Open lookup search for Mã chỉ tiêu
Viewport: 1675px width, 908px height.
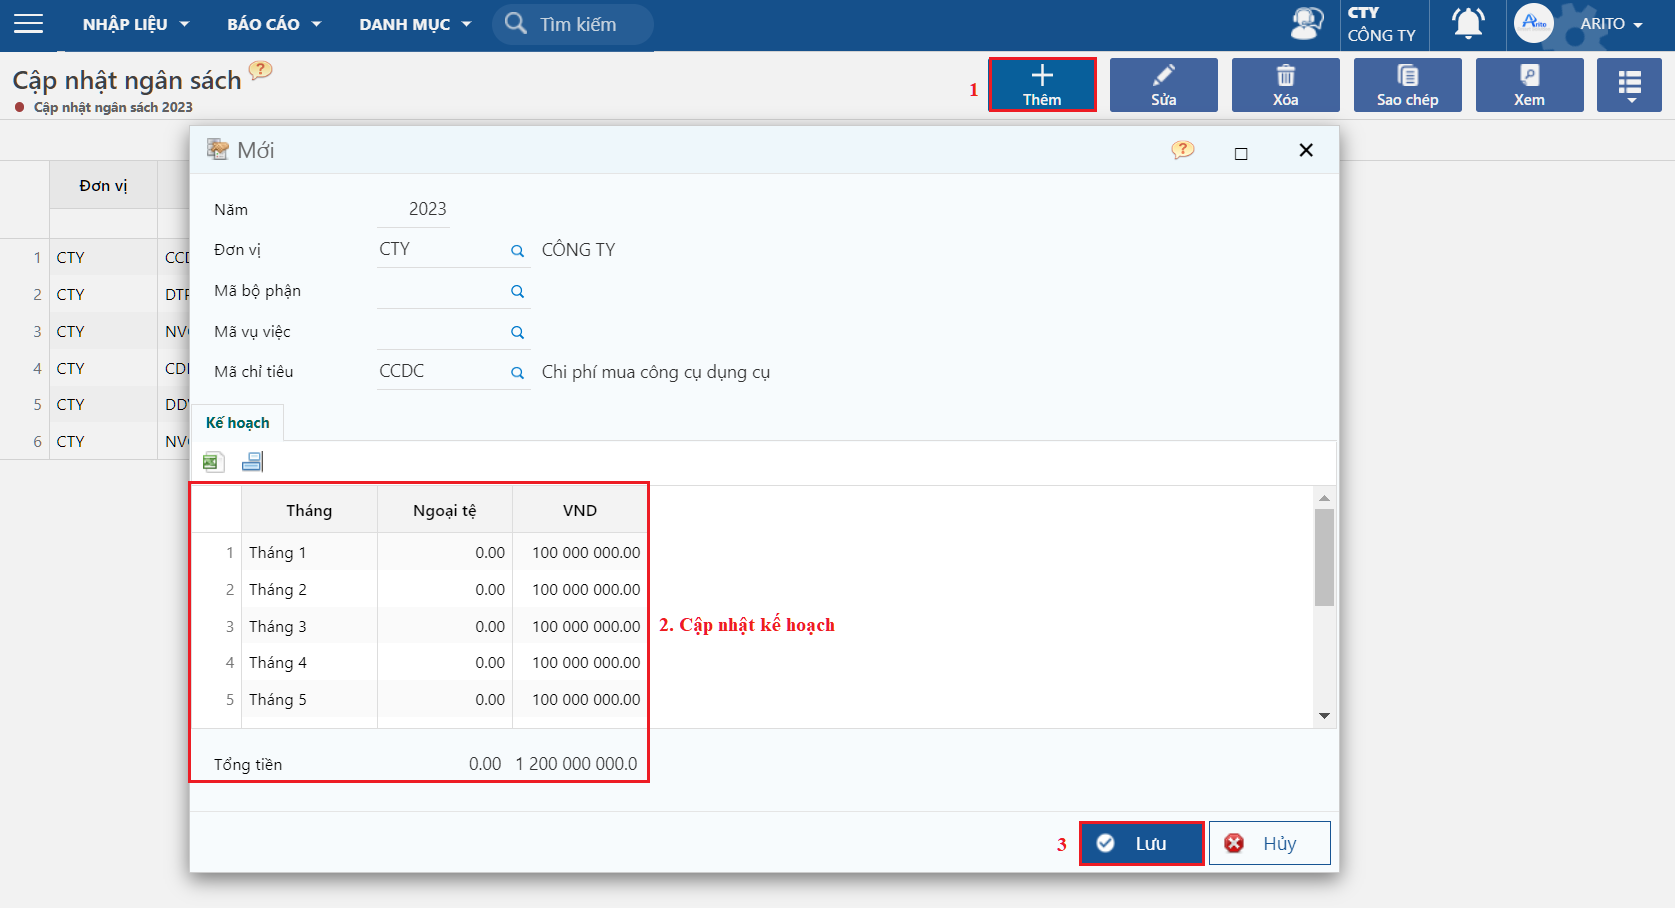tap(517, 373)
